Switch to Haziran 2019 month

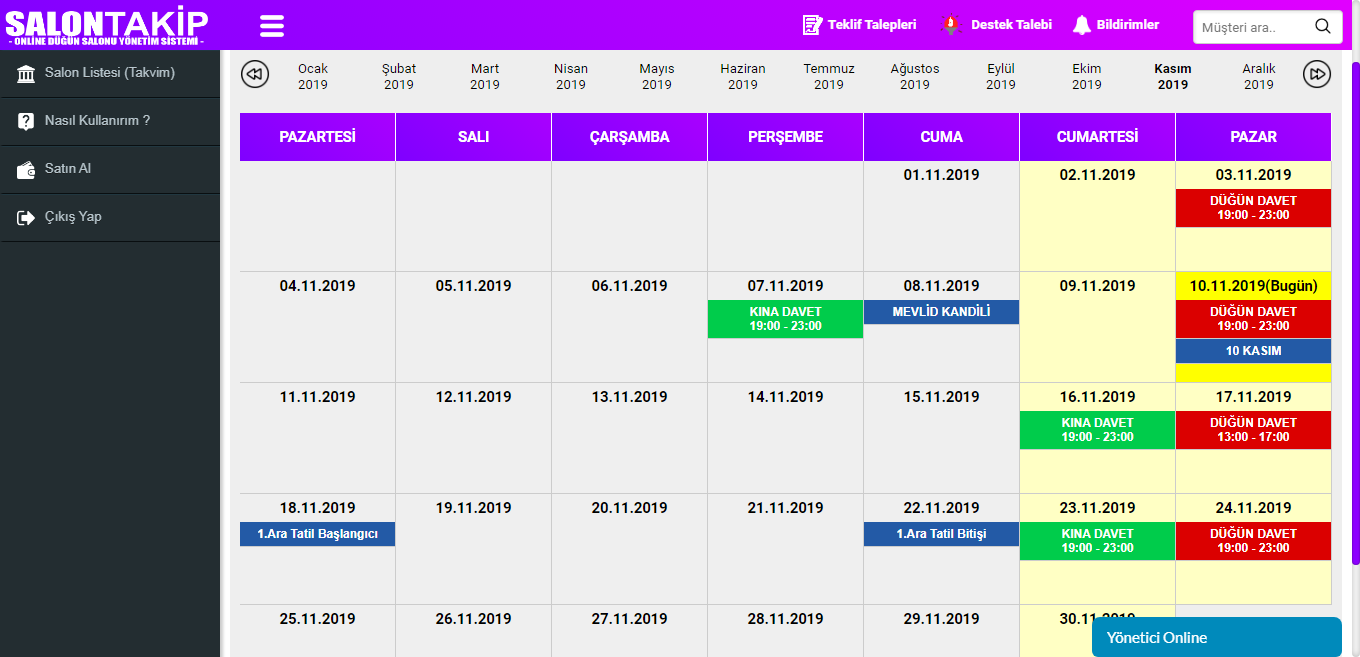(743, 77)
